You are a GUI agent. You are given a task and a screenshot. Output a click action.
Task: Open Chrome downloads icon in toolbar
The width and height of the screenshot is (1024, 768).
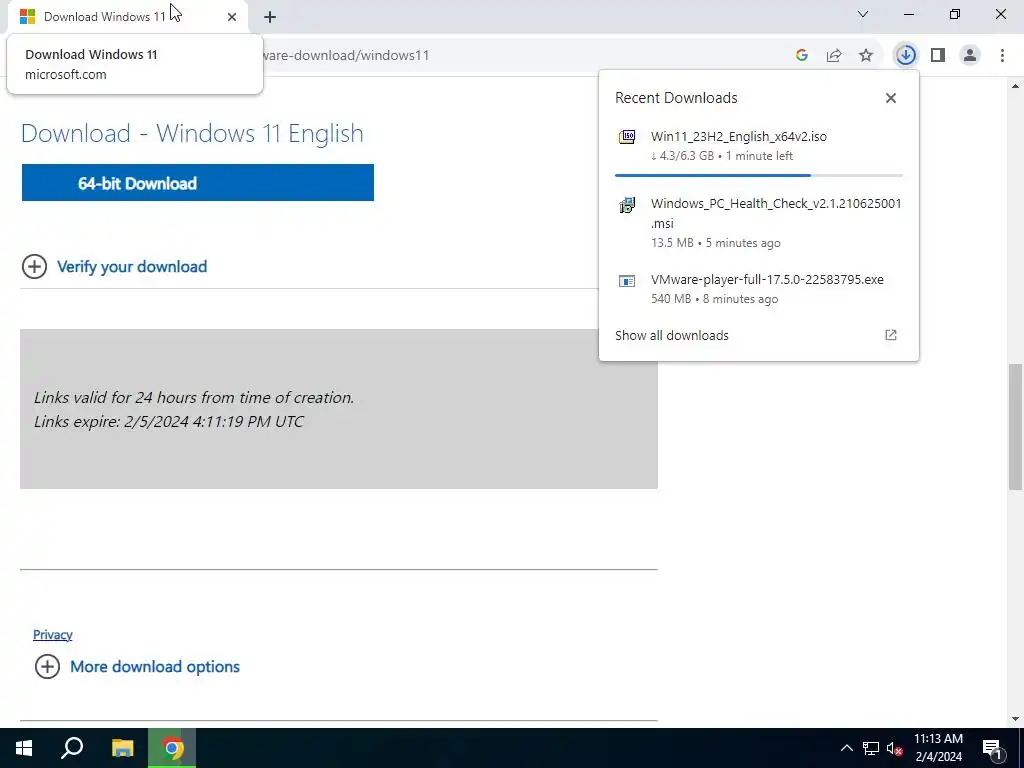tap(905, 55)
